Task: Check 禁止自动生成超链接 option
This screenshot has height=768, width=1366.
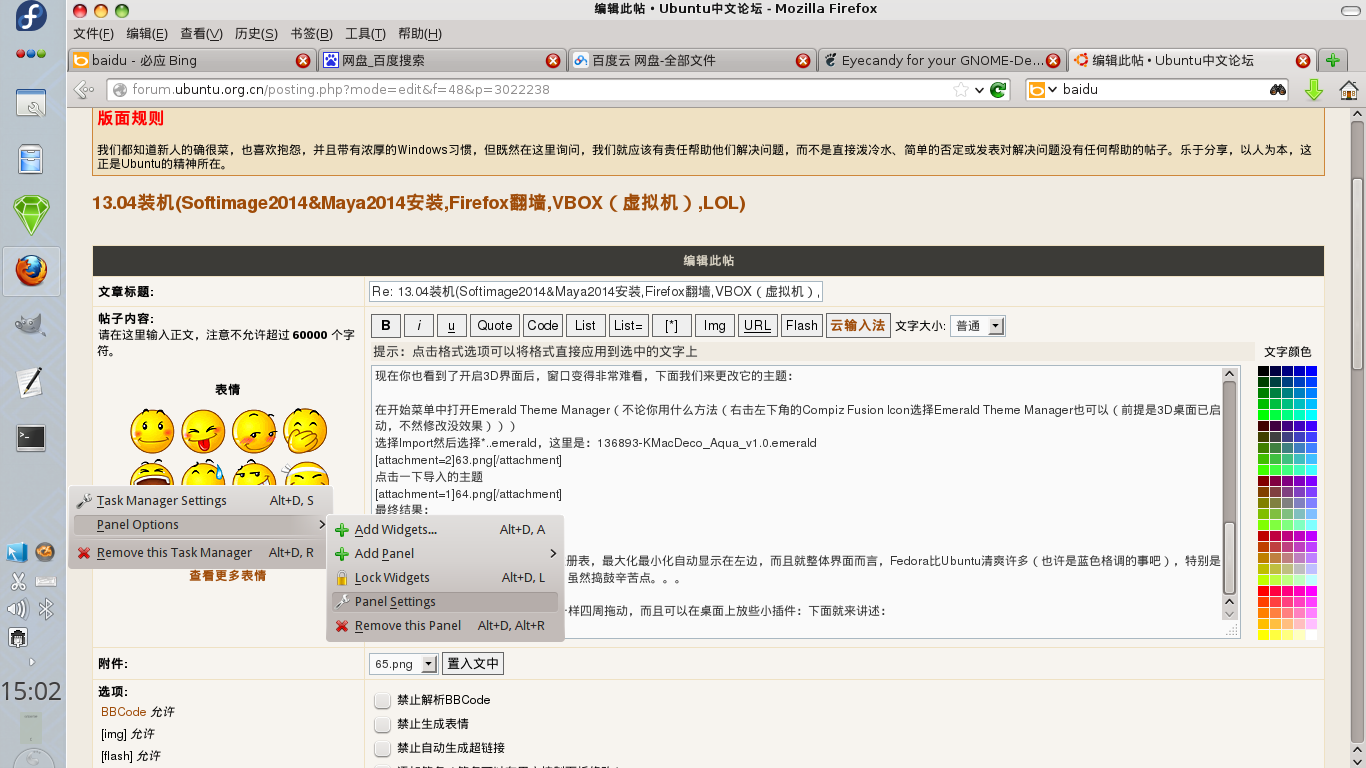Action: point(382,748)
